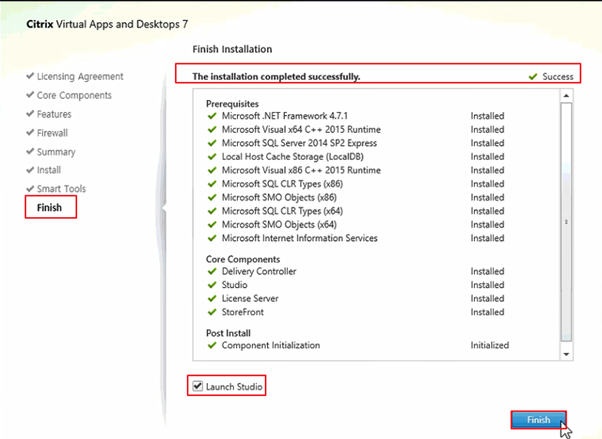Click the Summary step checkmark

pos(30,151)
